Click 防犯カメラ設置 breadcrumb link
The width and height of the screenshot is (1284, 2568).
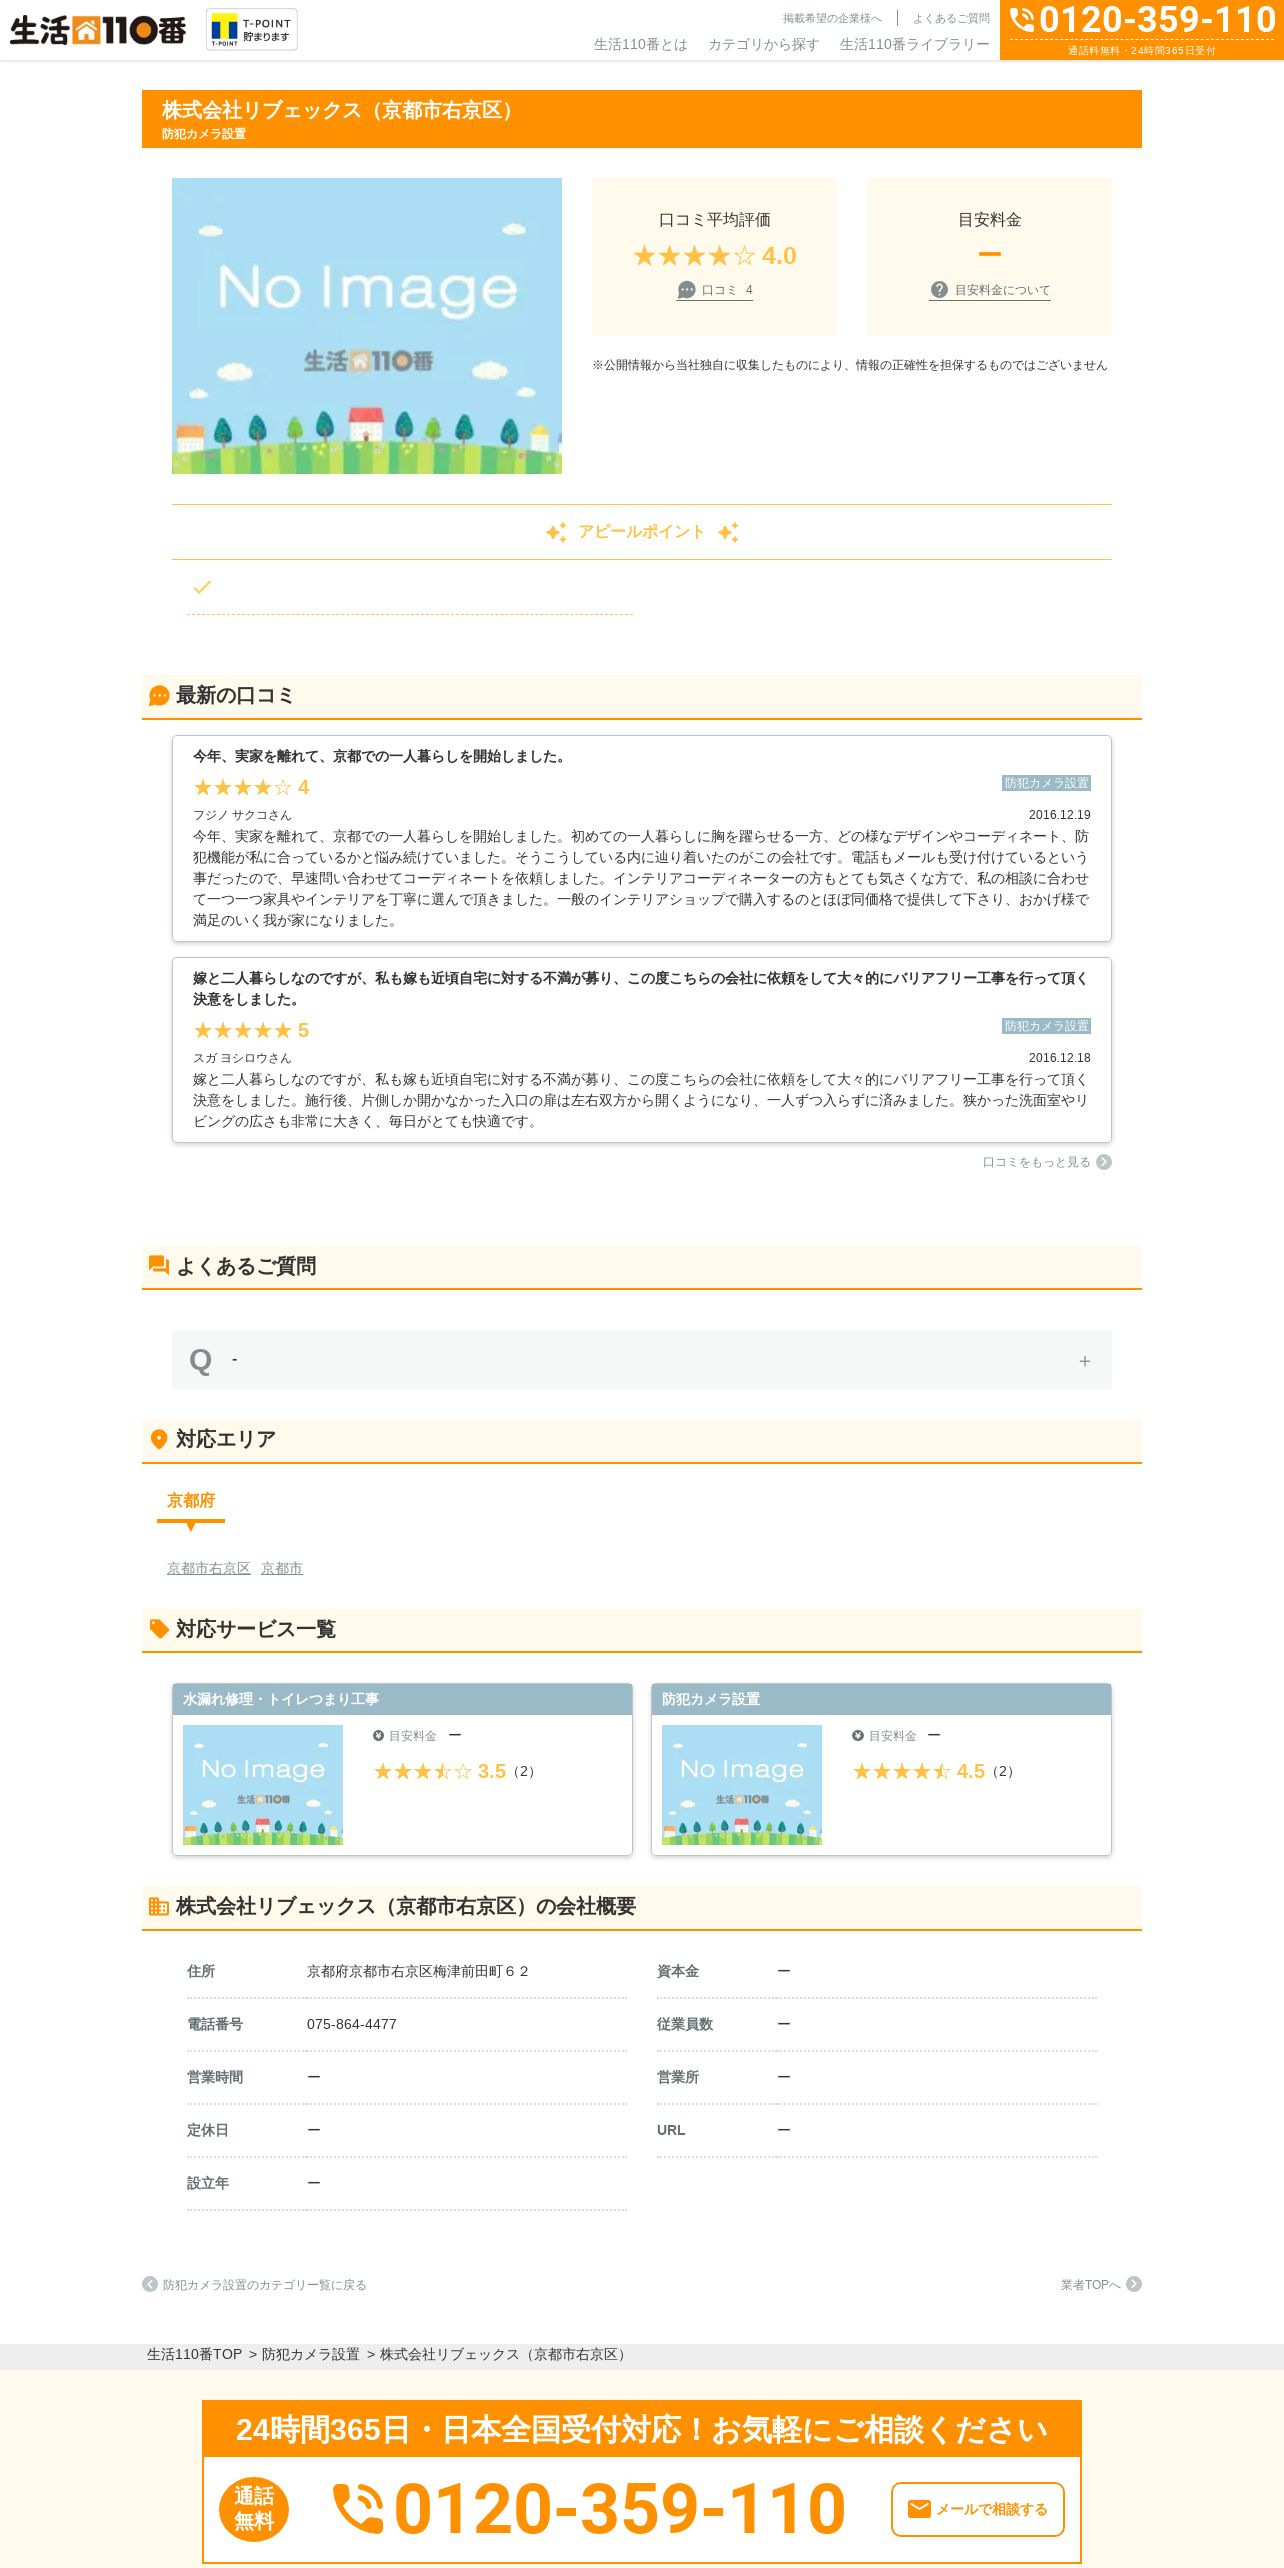(311, 2355)
